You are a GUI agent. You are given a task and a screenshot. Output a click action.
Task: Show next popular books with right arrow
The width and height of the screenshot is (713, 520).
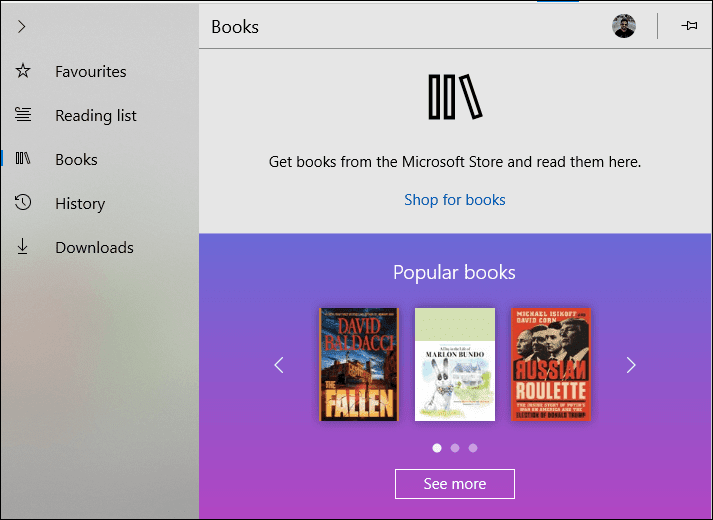[631, 365]
